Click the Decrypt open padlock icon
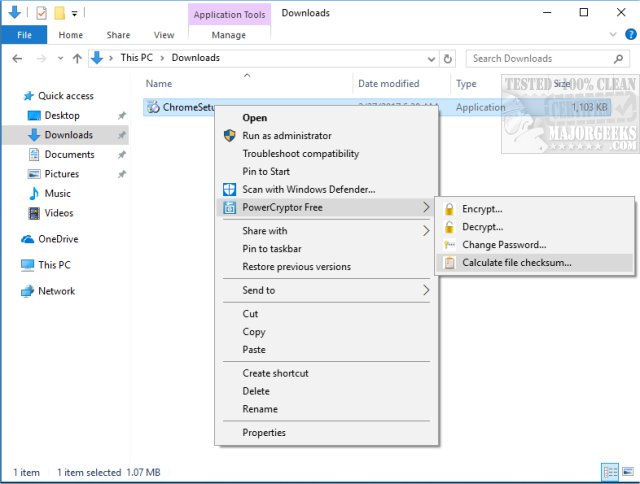 (450, 227)
